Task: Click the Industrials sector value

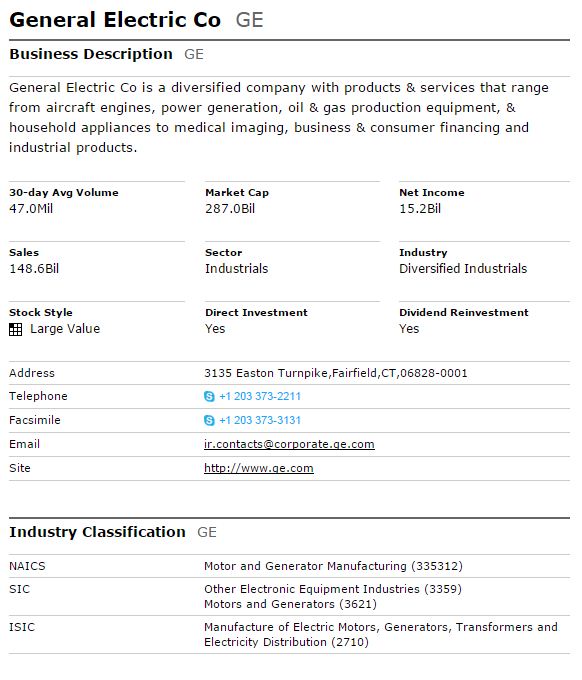Action: coord(236,268)
